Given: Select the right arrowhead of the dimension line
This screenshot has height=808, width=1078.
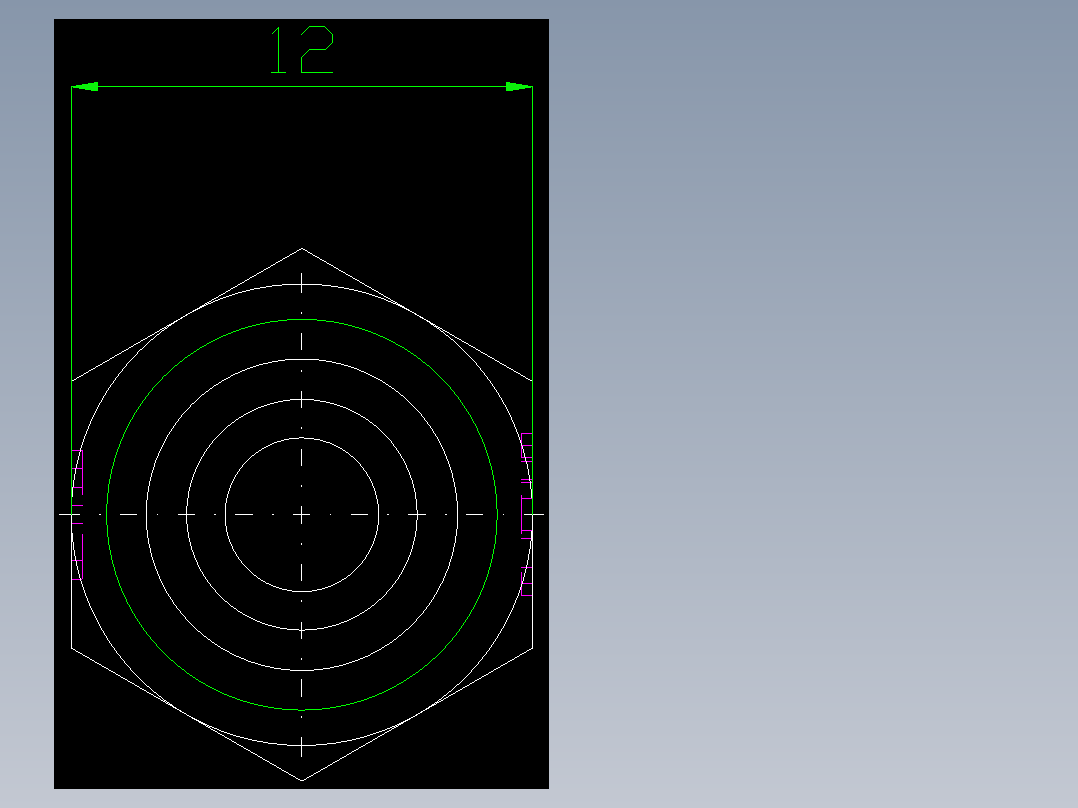Looking at the screenshot, I should click(x=519, y=87).
